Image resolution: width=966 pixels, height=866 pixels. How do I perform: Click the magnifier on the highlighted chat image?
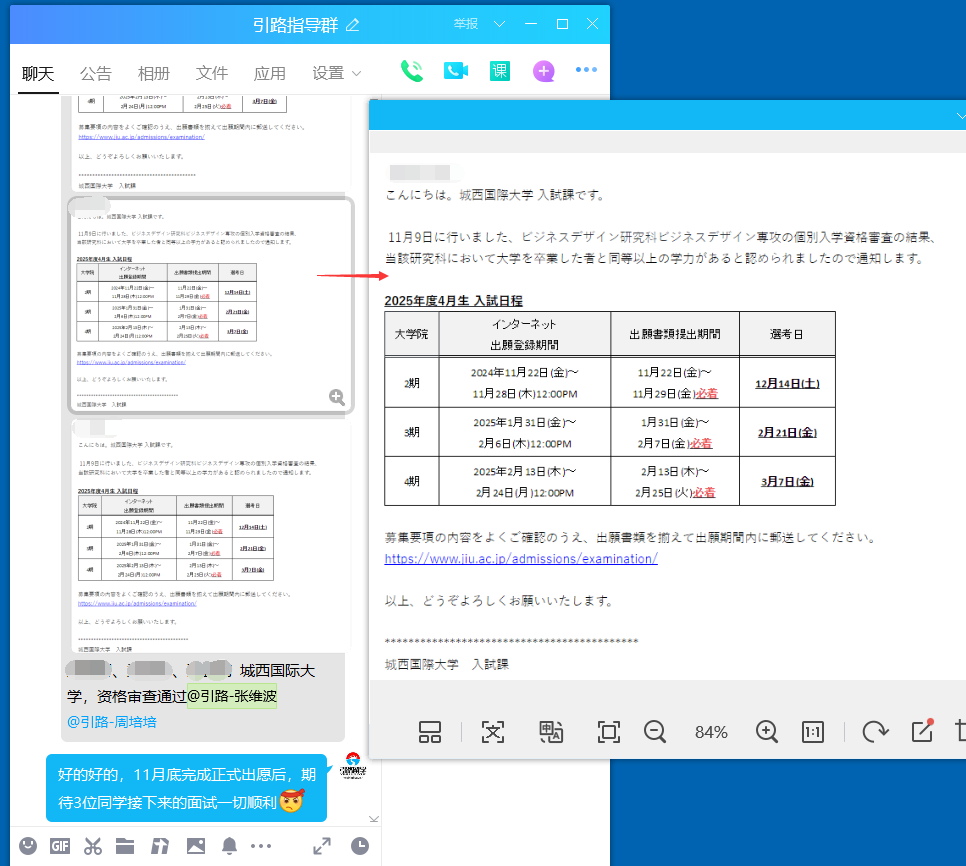(x=336, y=397)
